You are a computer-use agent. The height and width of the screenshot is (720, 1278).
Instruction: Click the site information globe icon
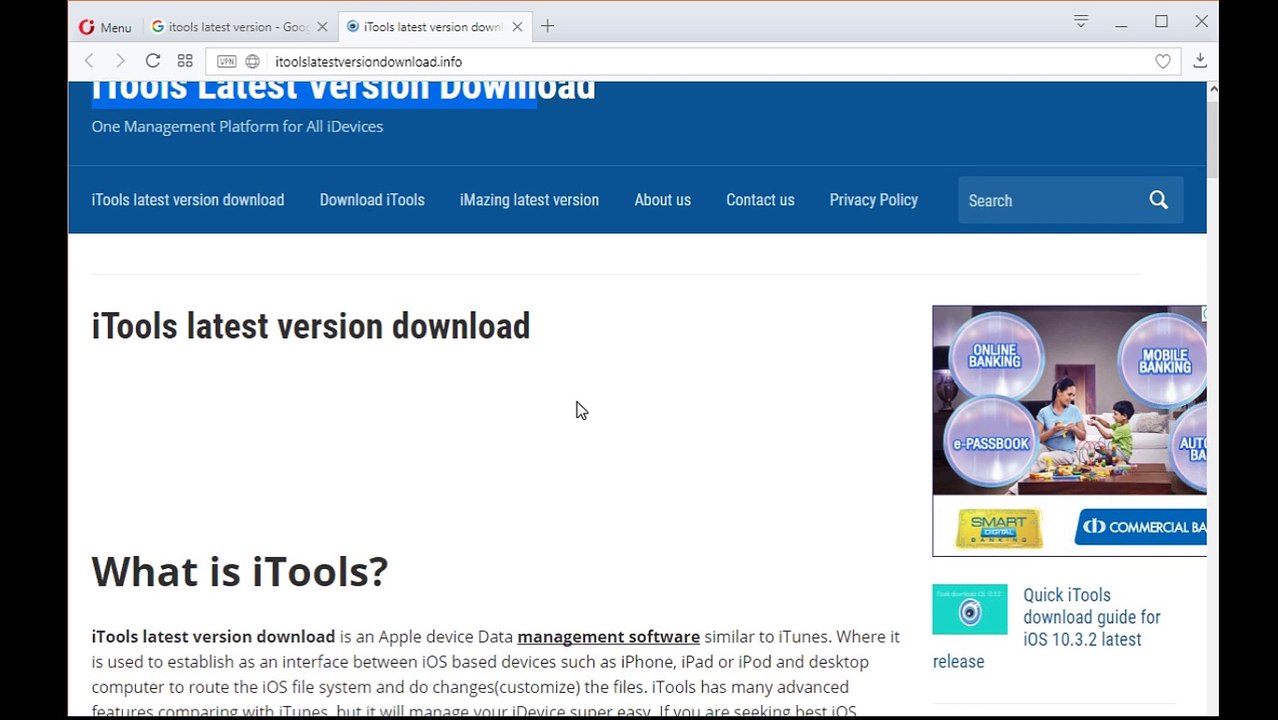(x=252, y=61)
